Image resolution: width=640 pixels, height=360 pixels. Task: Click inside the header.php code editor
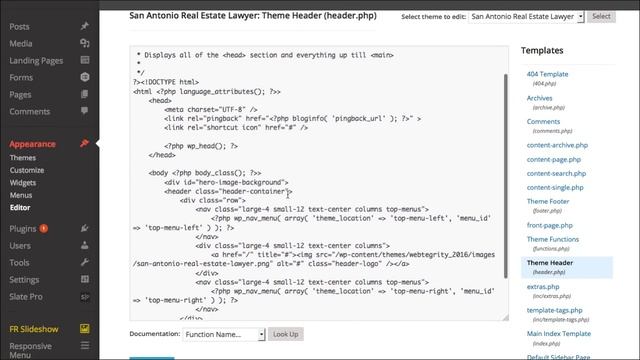[x=319, y=183]
